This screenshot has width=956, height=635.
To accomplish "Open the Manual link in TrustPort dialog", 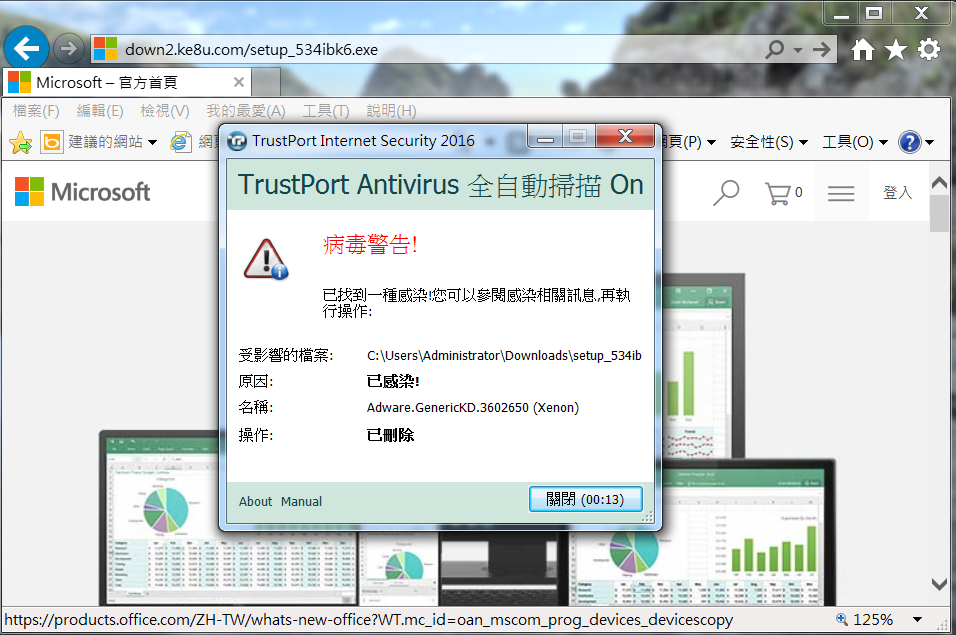I will click(301, 502).
